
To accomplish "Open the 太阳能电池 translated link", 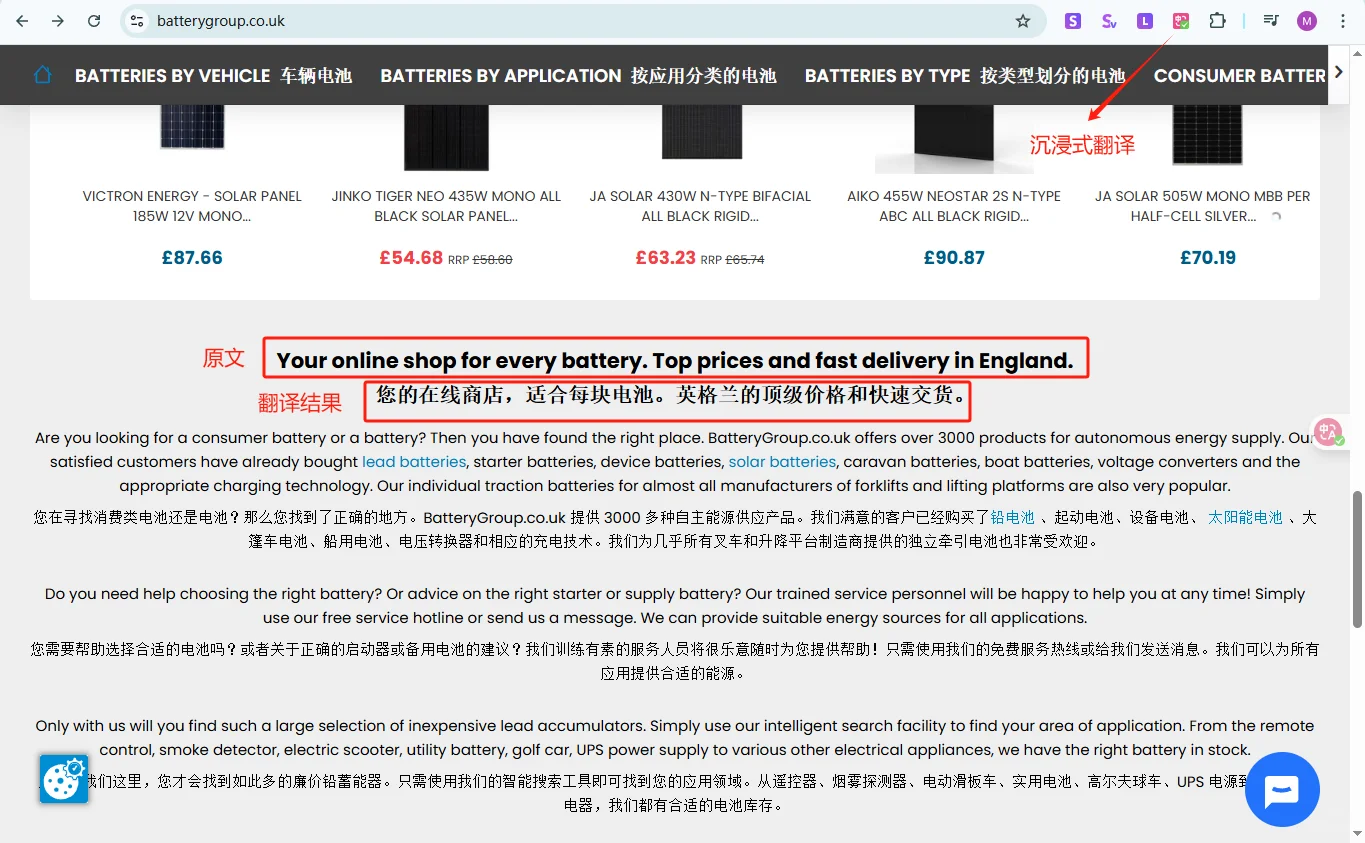I will tap(1245, 517).
